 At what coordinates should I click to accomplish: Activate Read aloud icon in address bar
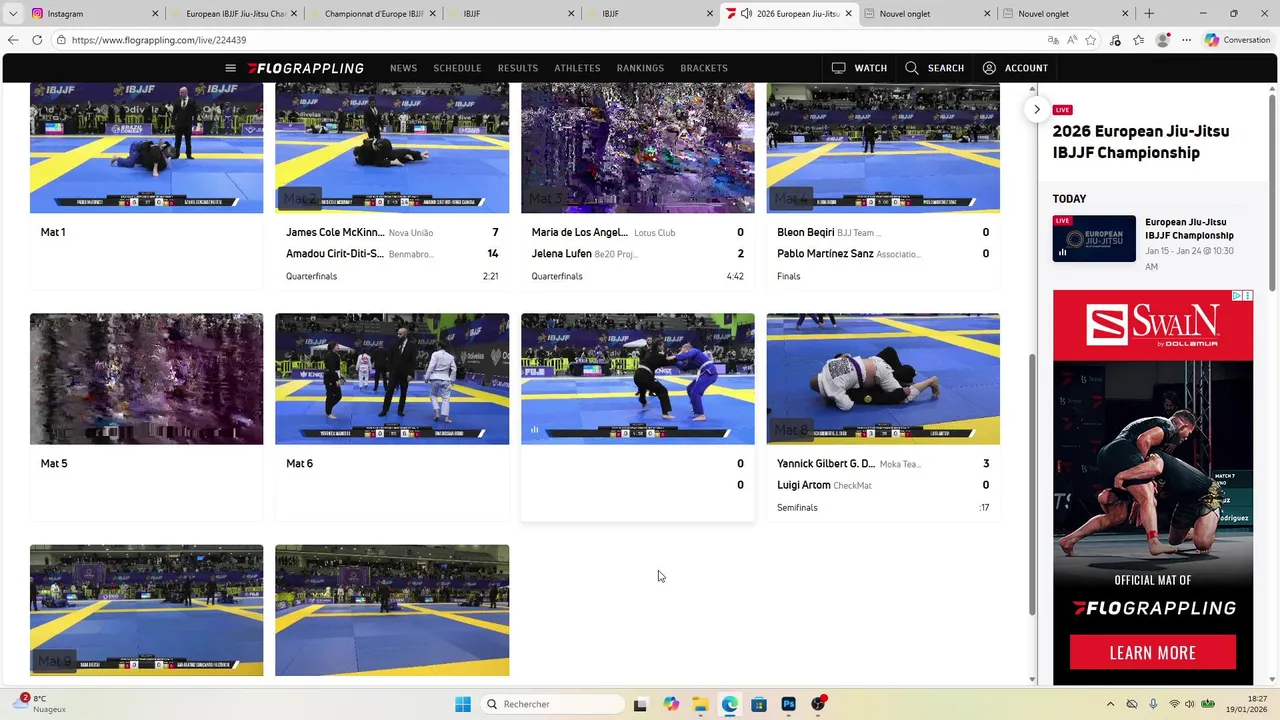point(1072,40)
